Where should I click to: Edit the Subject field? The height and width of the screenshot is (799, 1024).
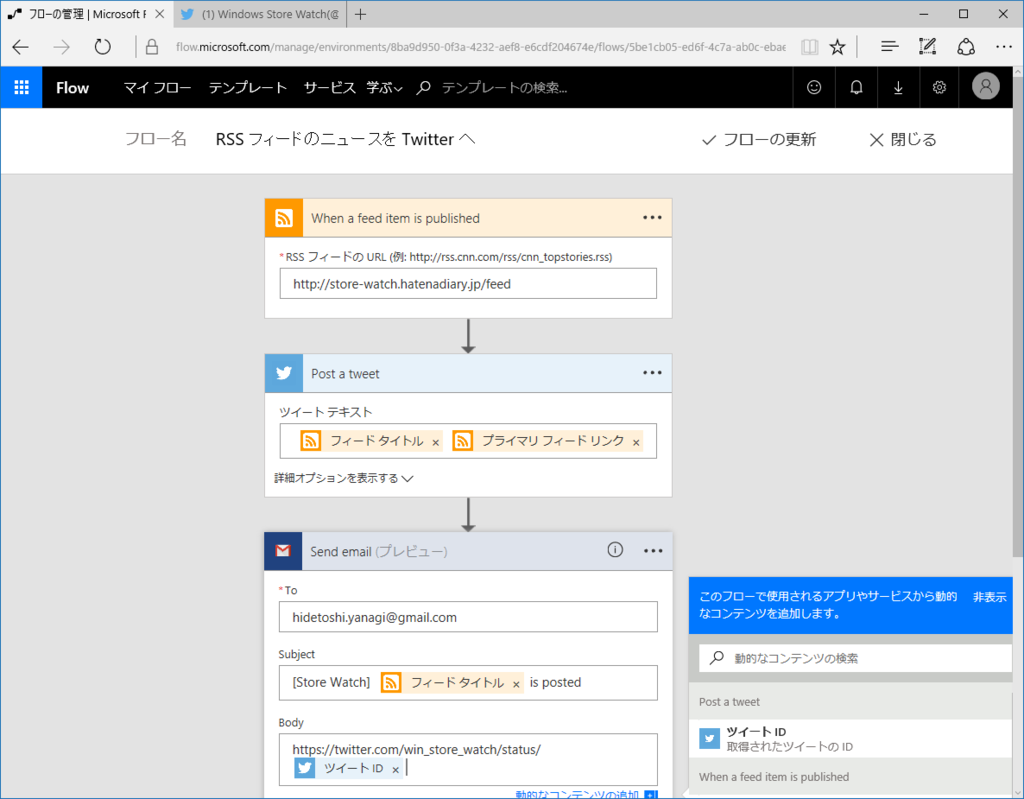click(x=468, y=683)
